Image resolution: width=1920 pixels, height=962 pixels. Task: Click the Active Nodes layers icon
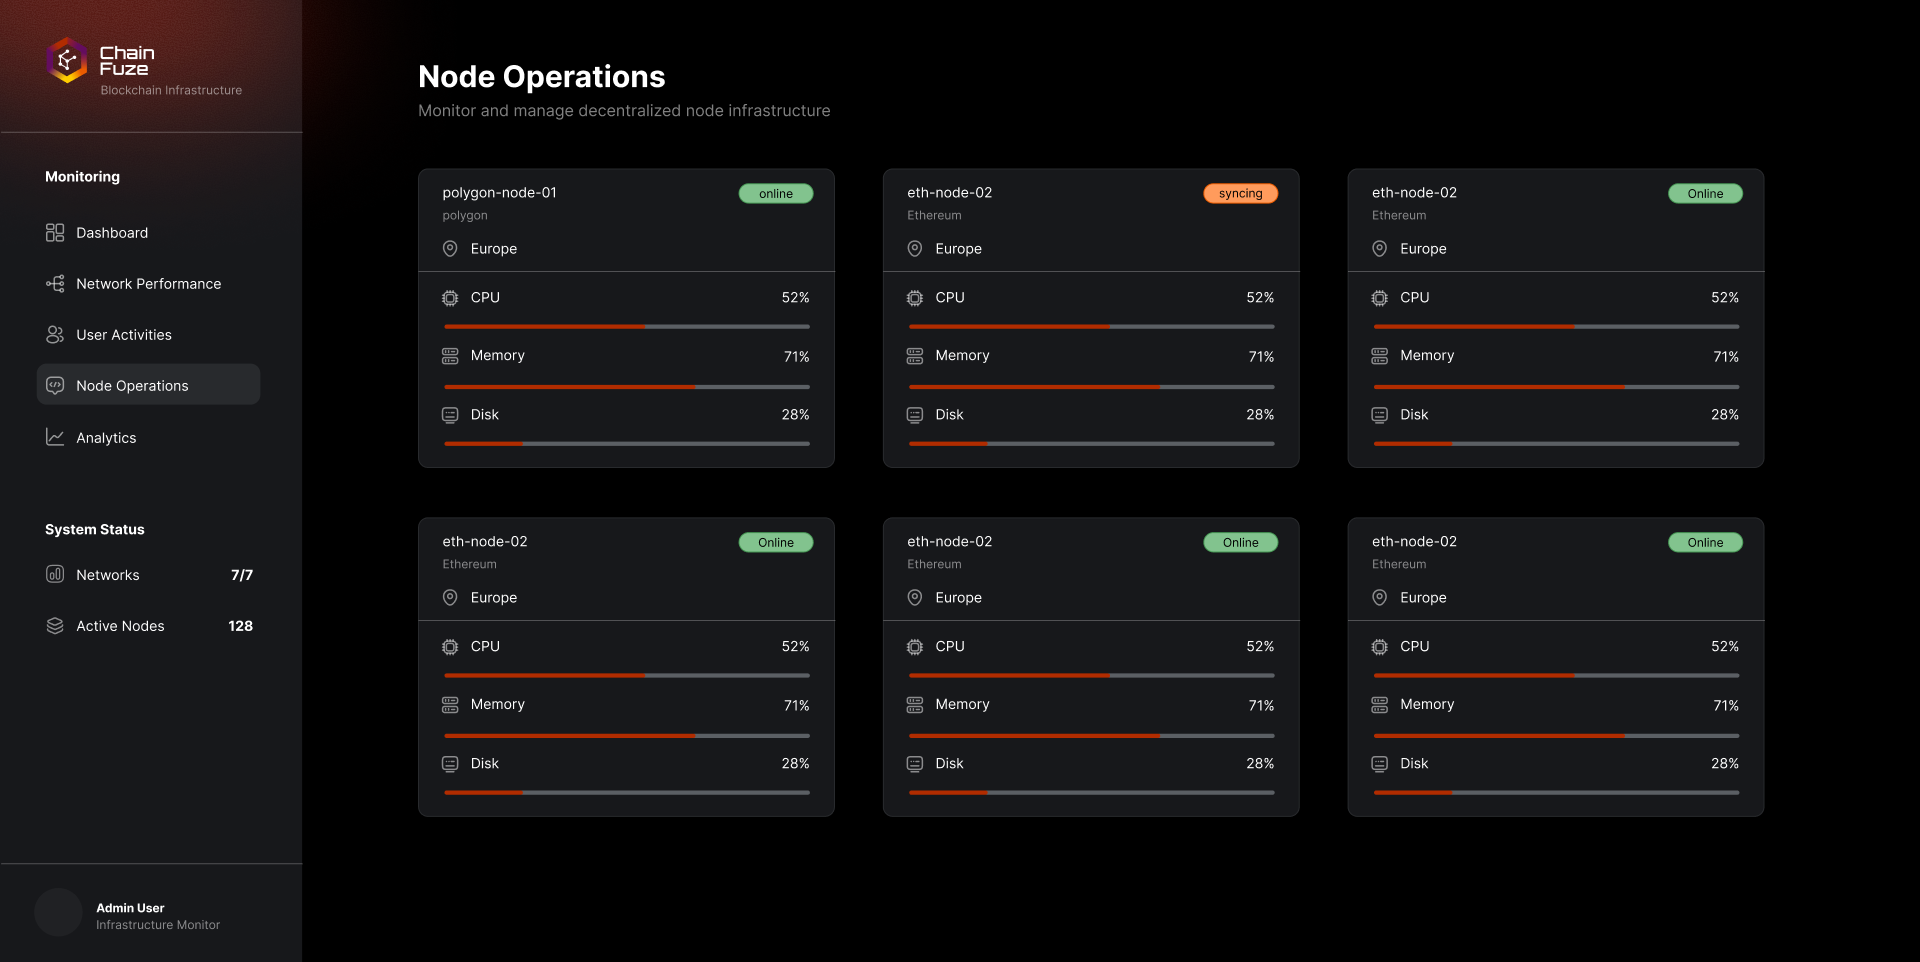[55, 626]
